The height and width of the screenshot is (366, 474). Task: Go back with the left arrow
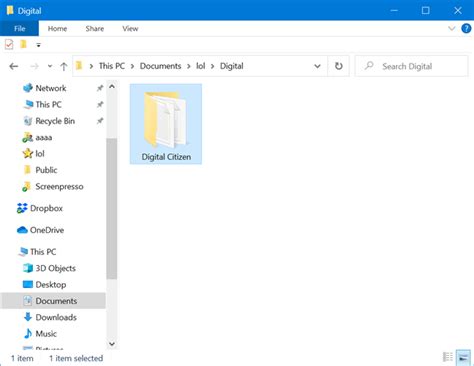tap(14, 66)
